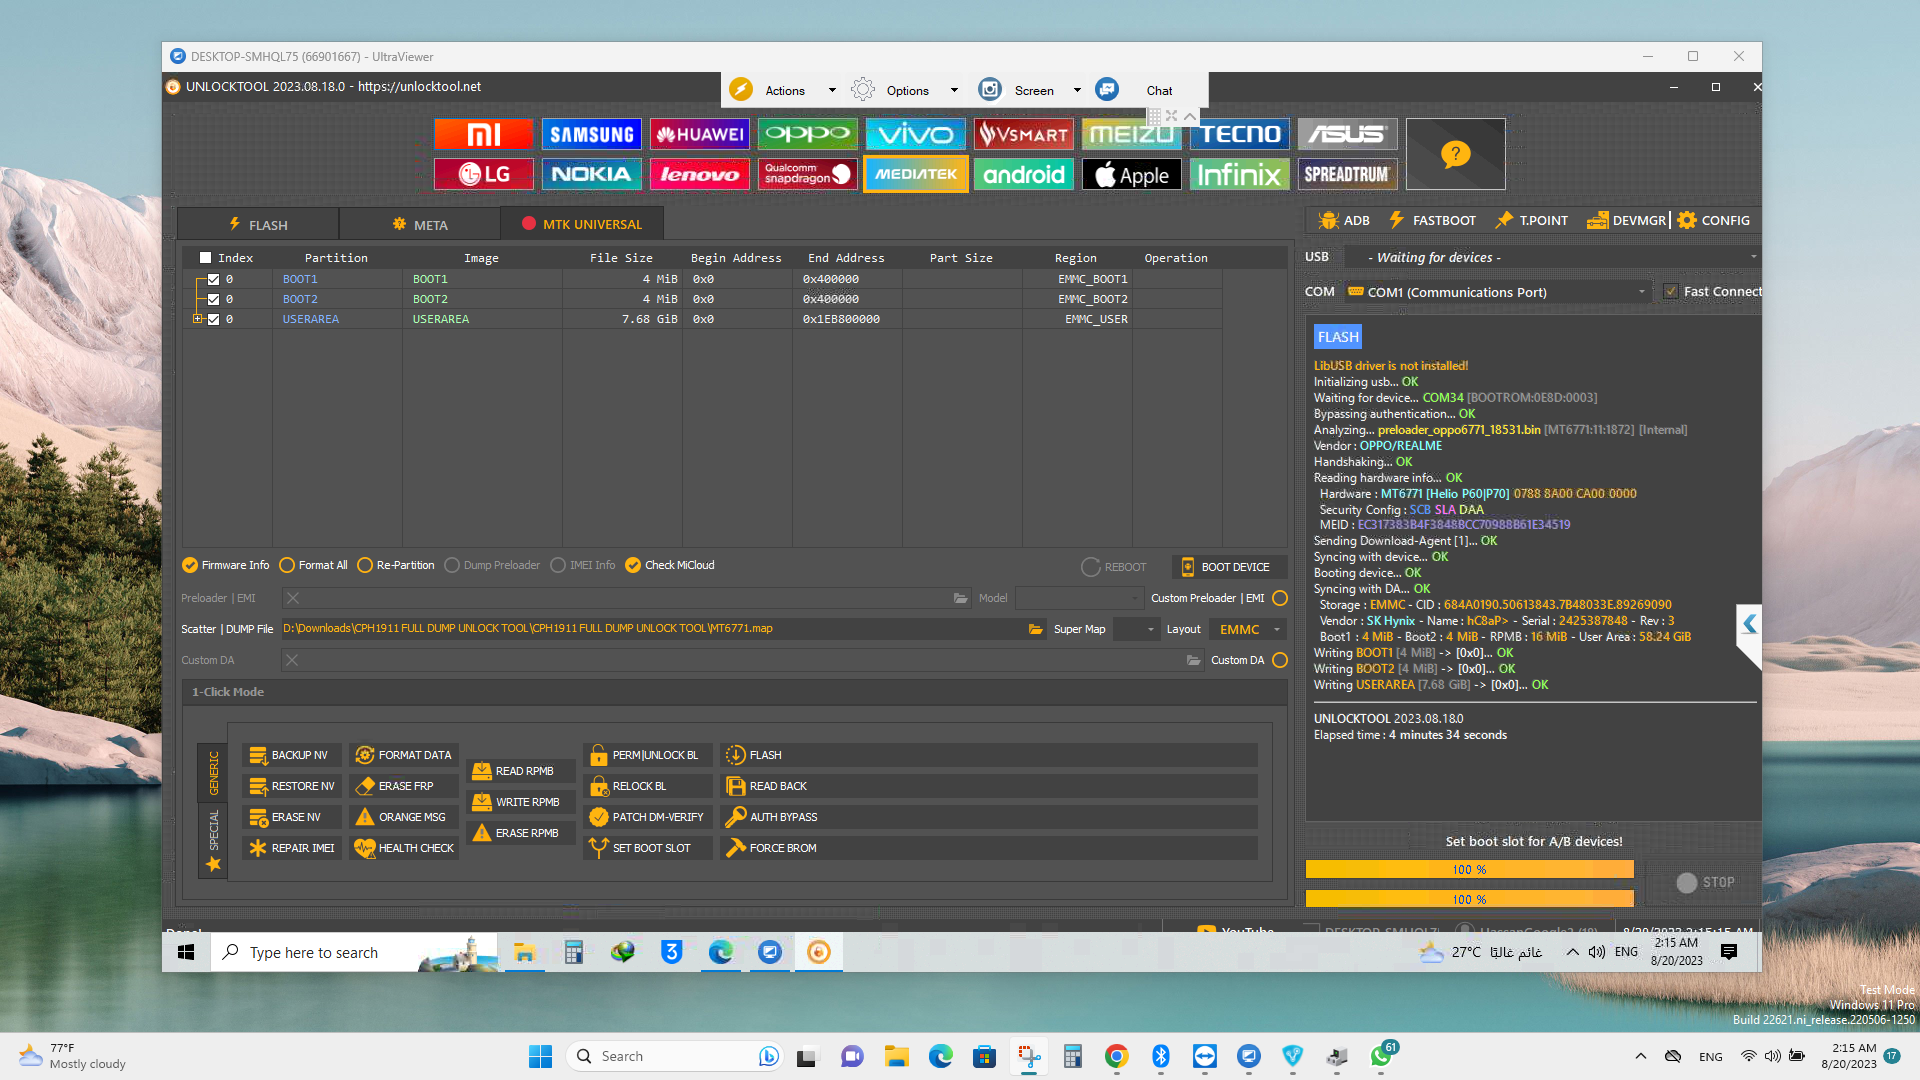Image resolution: width=1920 pixels, height=1080 pixels.
Task: Open the question mark help tile
Action: pos(1456,154)
